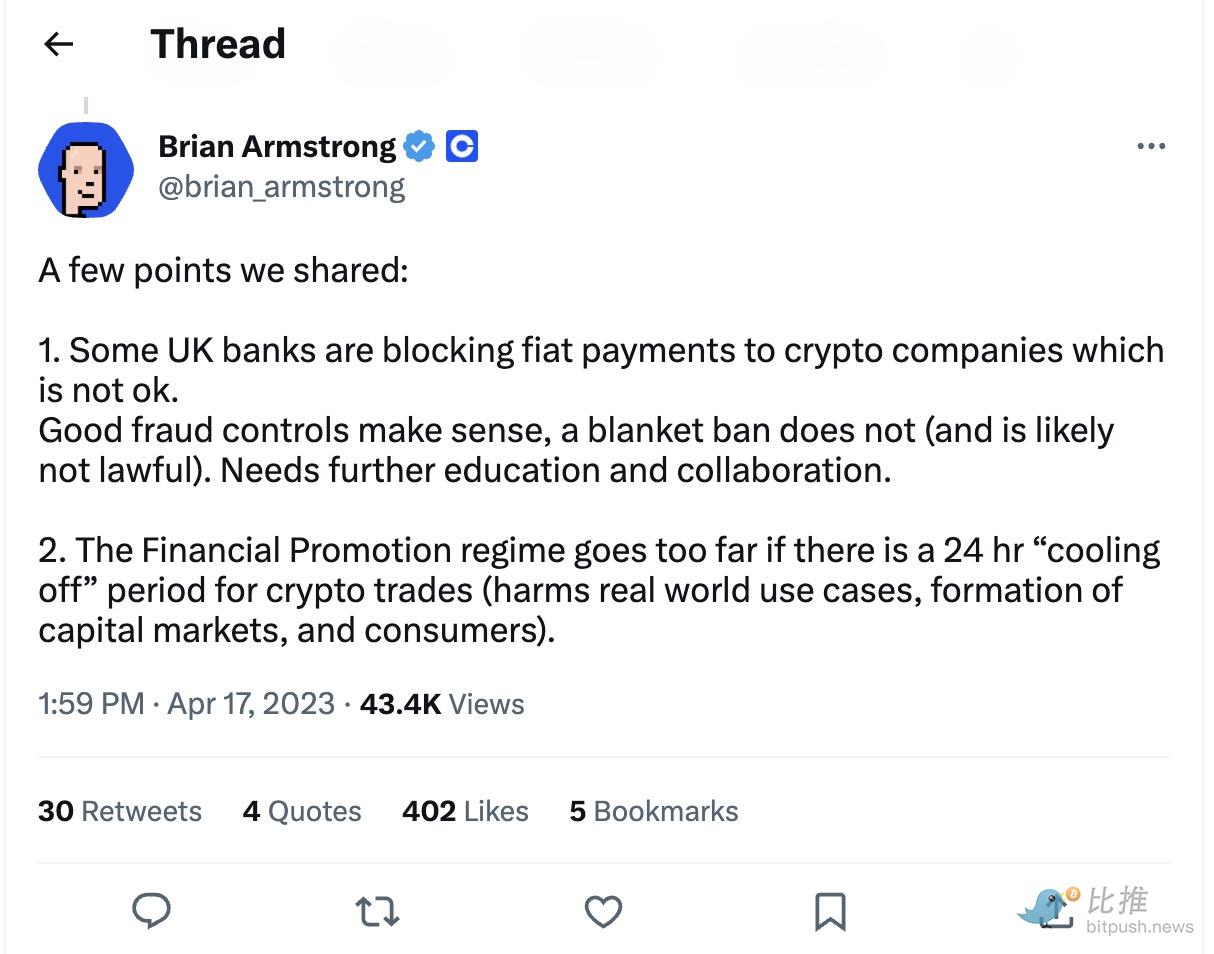Click the 1:59 PM Apr 17, 2023 timestamp
This screenshot has width=1214, height=954.
click(x=186, y=704)
